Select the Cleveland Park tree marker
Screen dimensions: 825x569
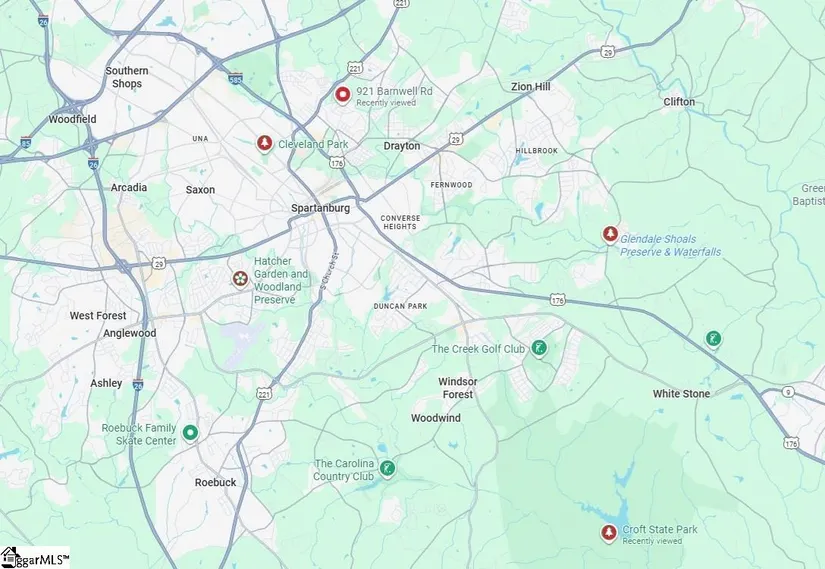265,143
